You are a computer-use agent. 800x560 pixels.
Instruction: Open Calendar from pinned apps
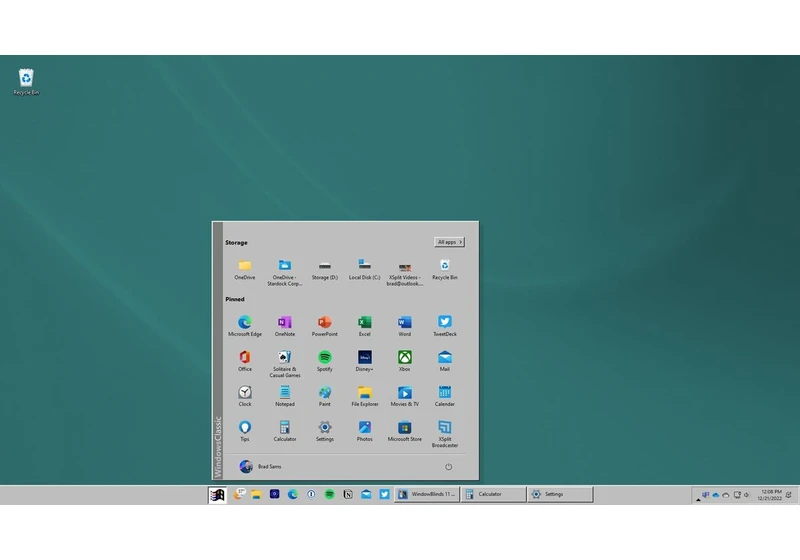[445, 396]
